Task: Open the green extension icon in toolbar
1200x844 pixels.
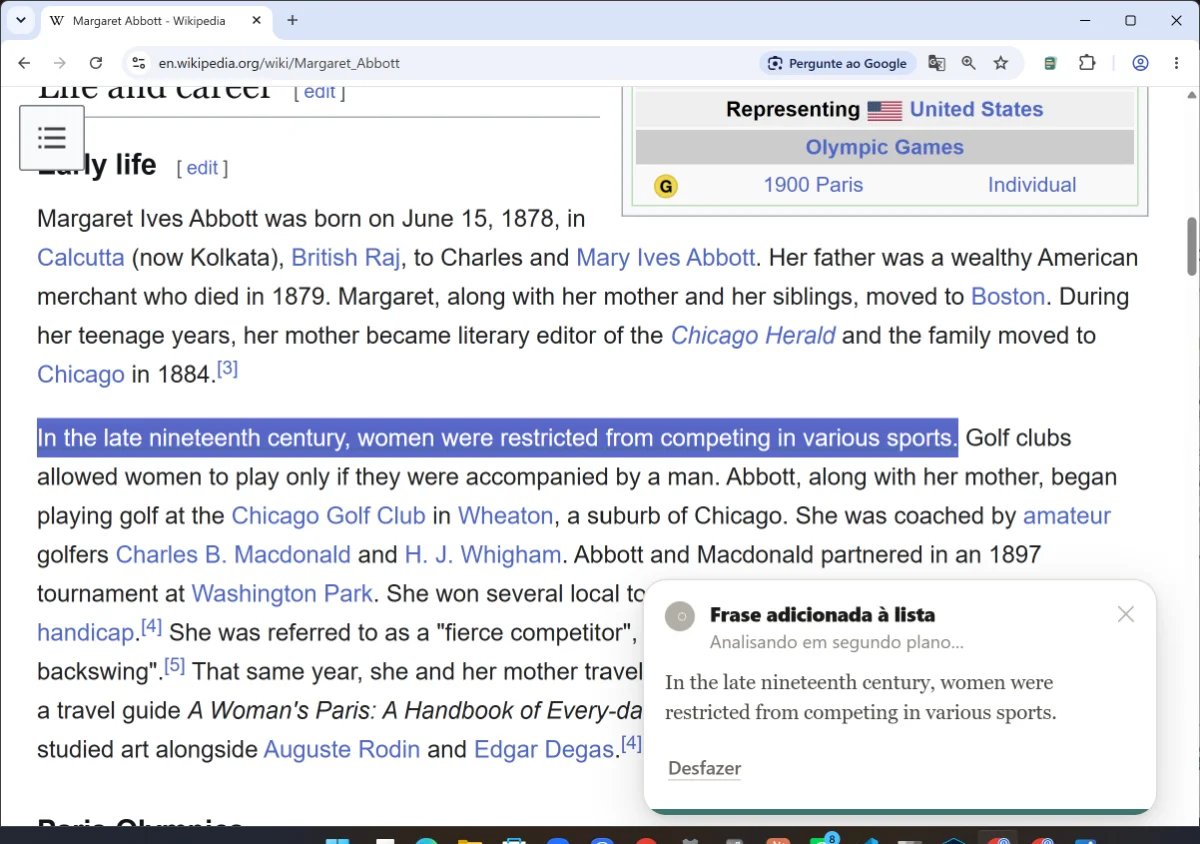Action: pos(1050,63)
